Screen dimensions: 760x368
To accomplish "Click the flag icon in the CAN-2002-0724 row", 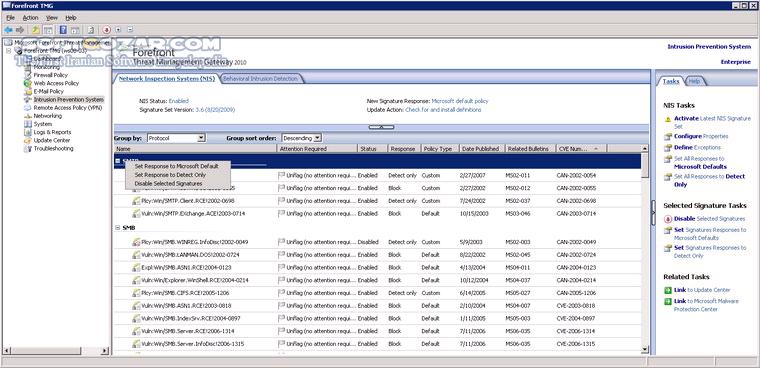I will coord(282,255).
